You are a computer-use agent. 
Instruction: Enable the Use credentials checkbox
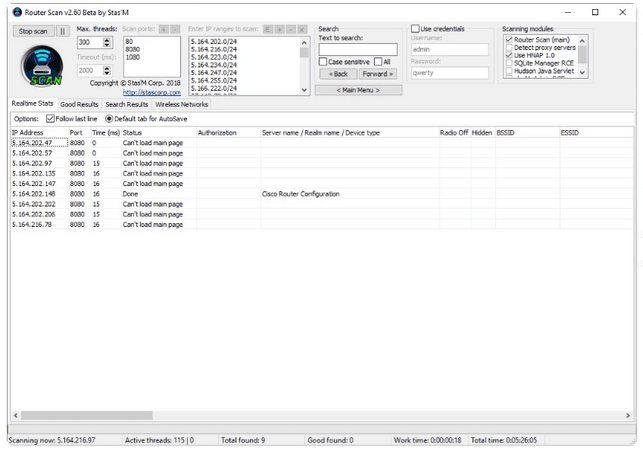[x=416, y=29]
